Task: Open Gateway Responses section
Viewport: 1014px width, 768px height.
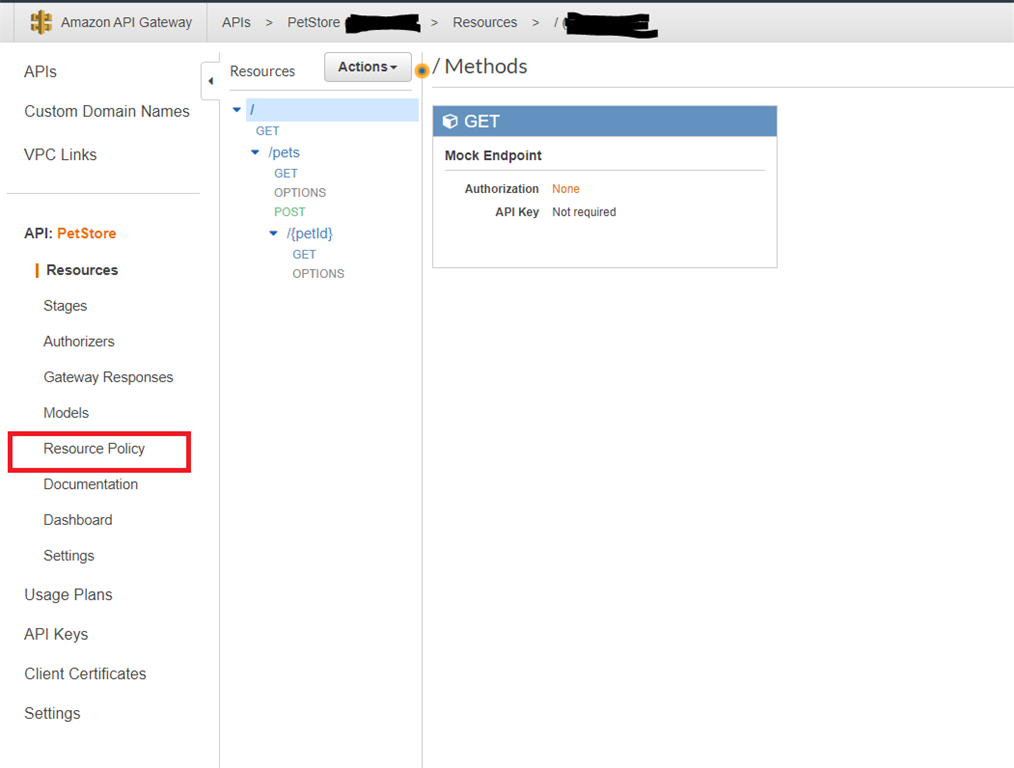Action: (108, 377)
